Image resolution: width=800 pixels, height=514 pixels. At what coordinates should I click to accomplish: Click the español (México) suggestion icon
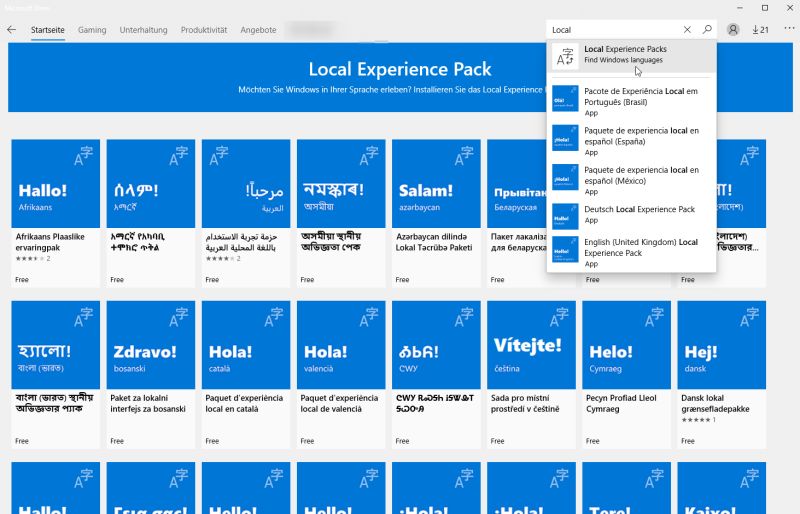(x=565, y=177)
